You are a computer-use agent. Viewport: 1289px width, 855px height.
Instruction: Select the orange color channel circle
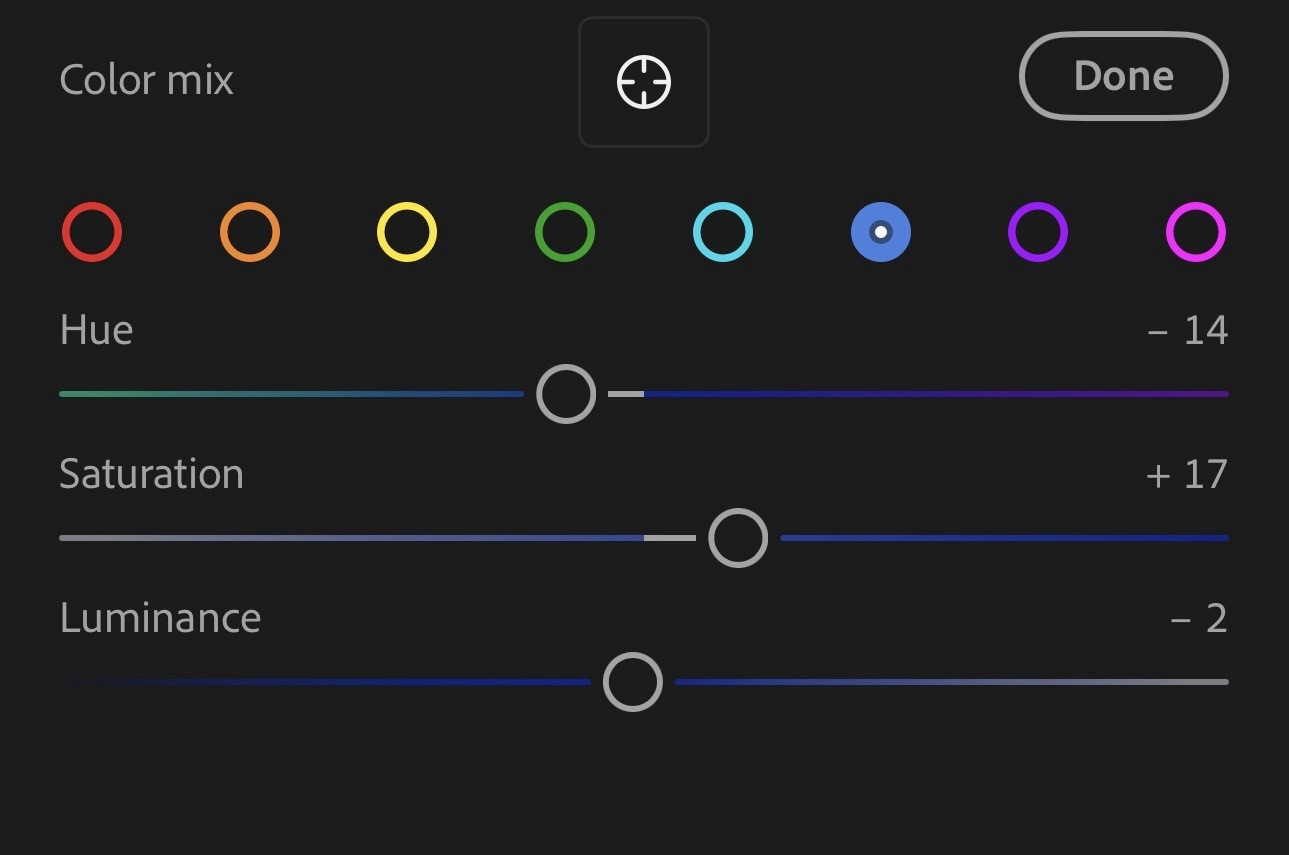[250, 232]
